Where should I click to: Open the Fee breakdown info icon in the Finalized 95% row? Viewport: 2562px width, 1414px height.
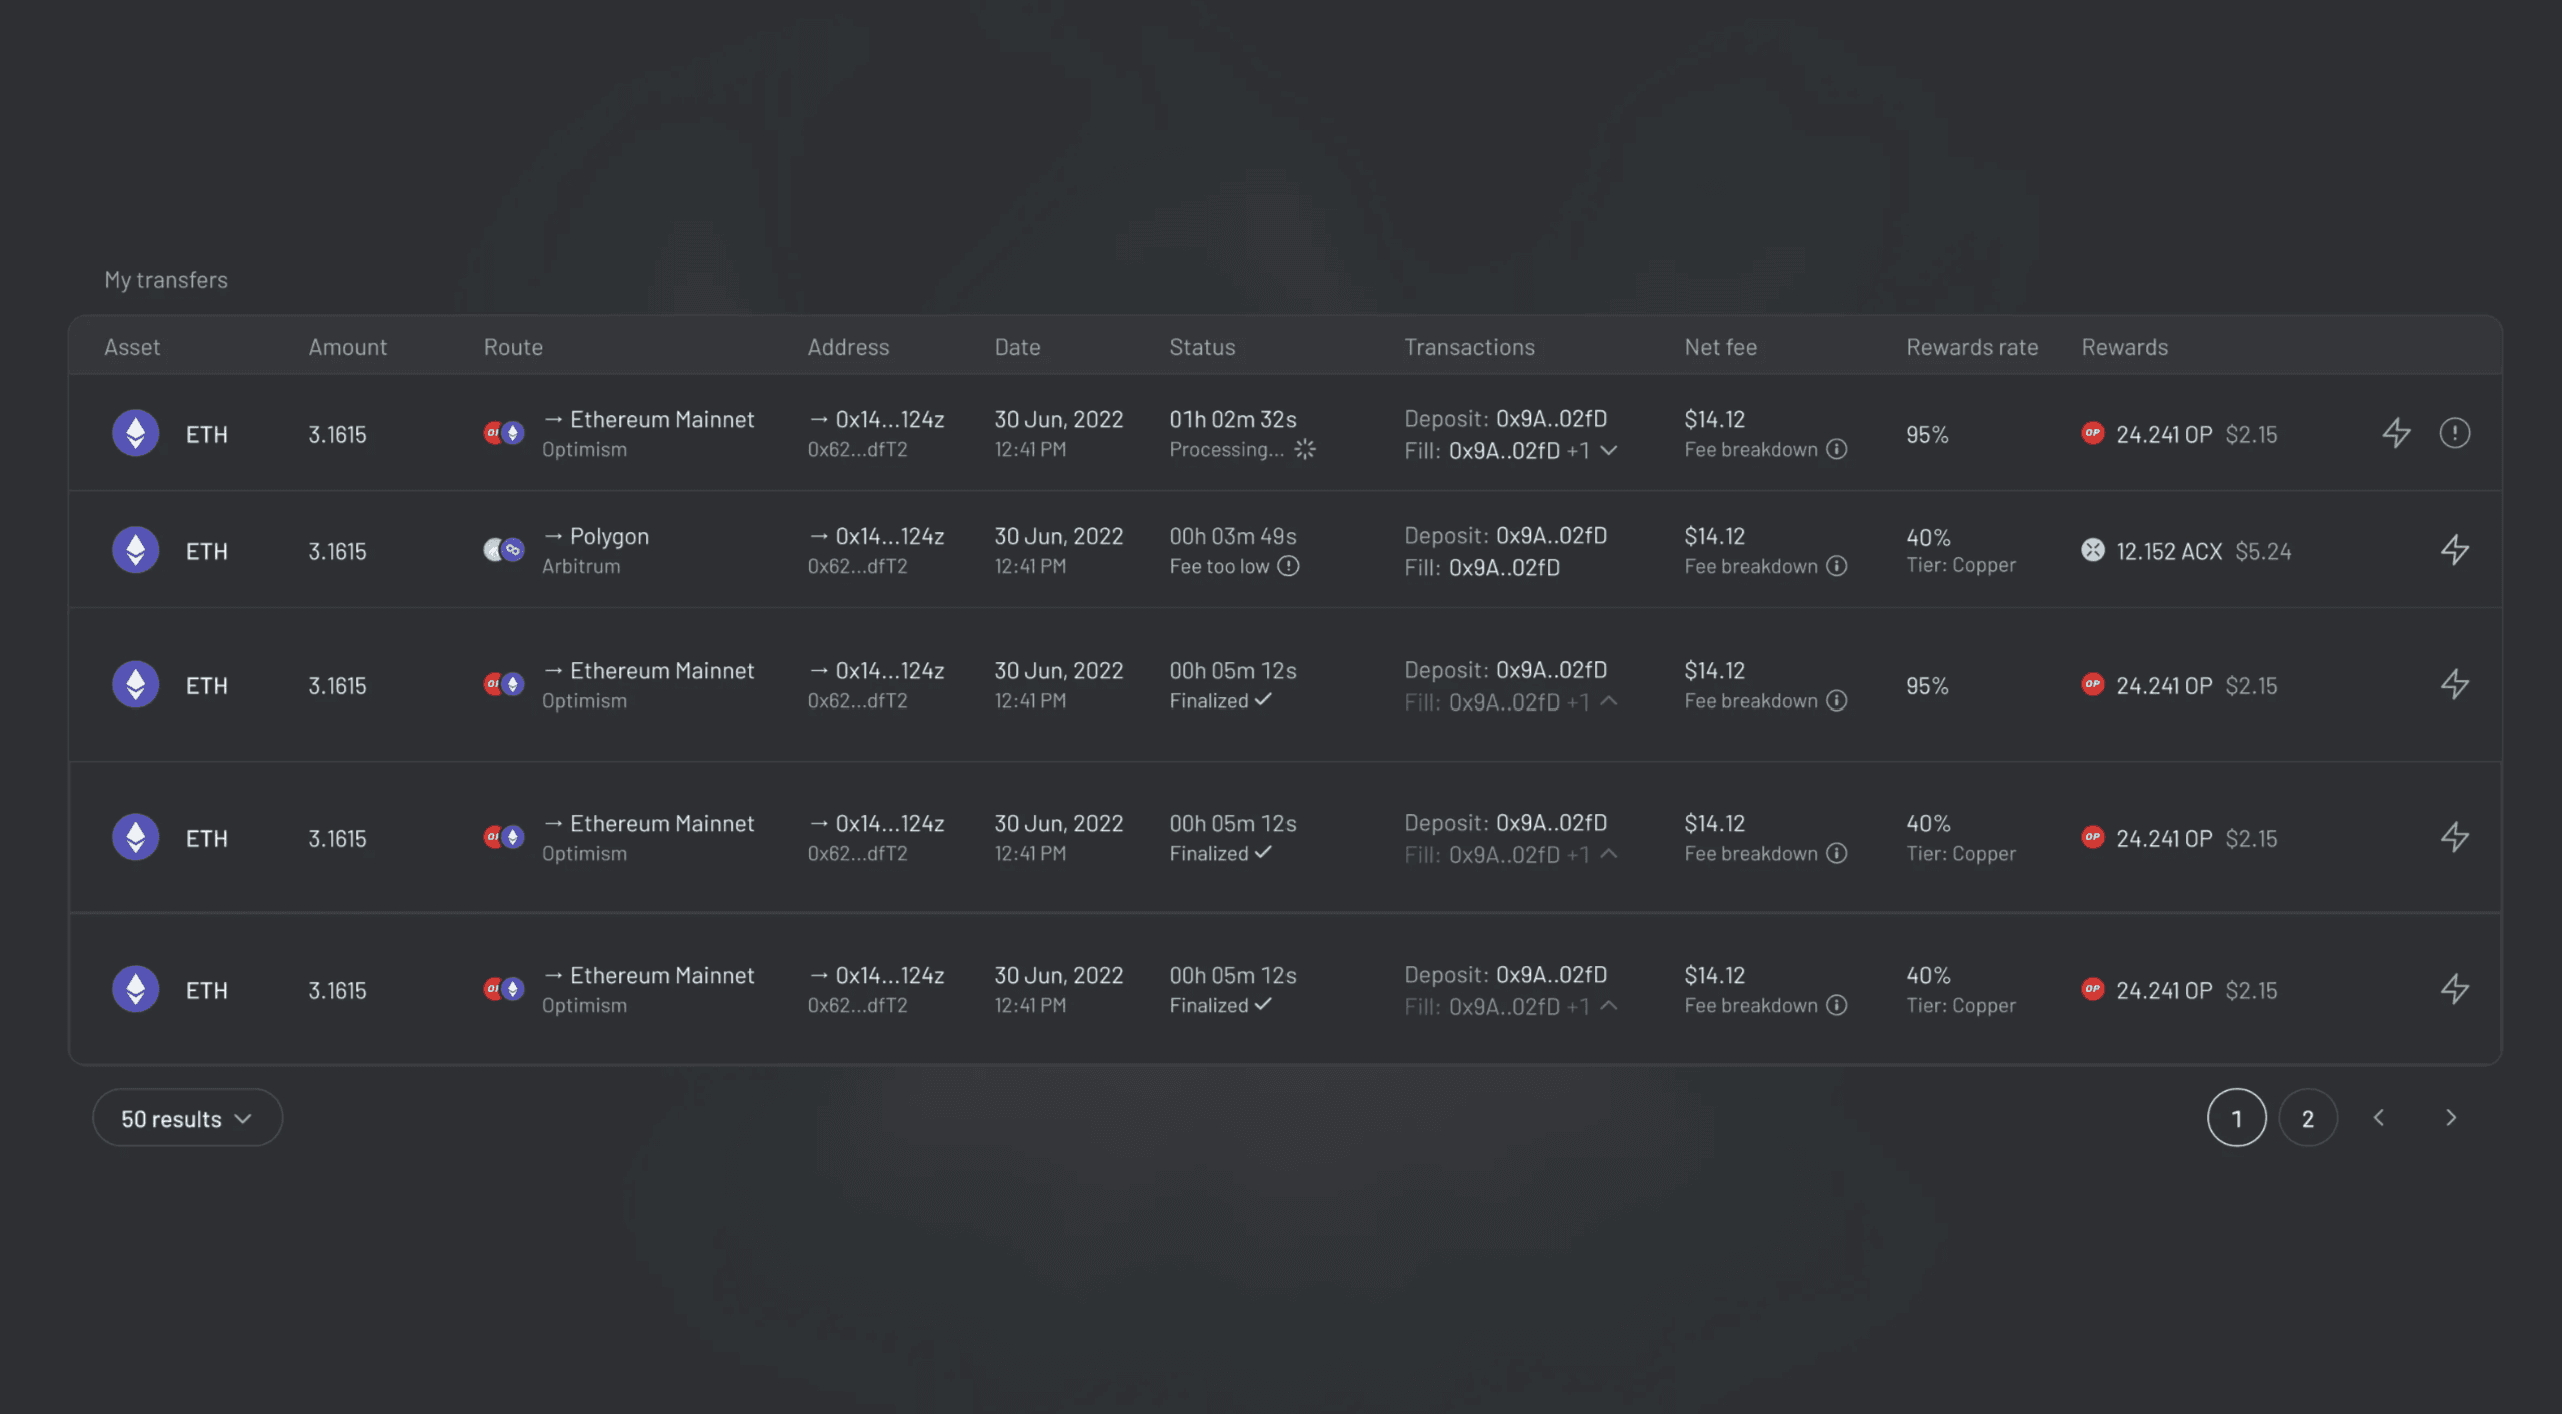(1836, 700)
